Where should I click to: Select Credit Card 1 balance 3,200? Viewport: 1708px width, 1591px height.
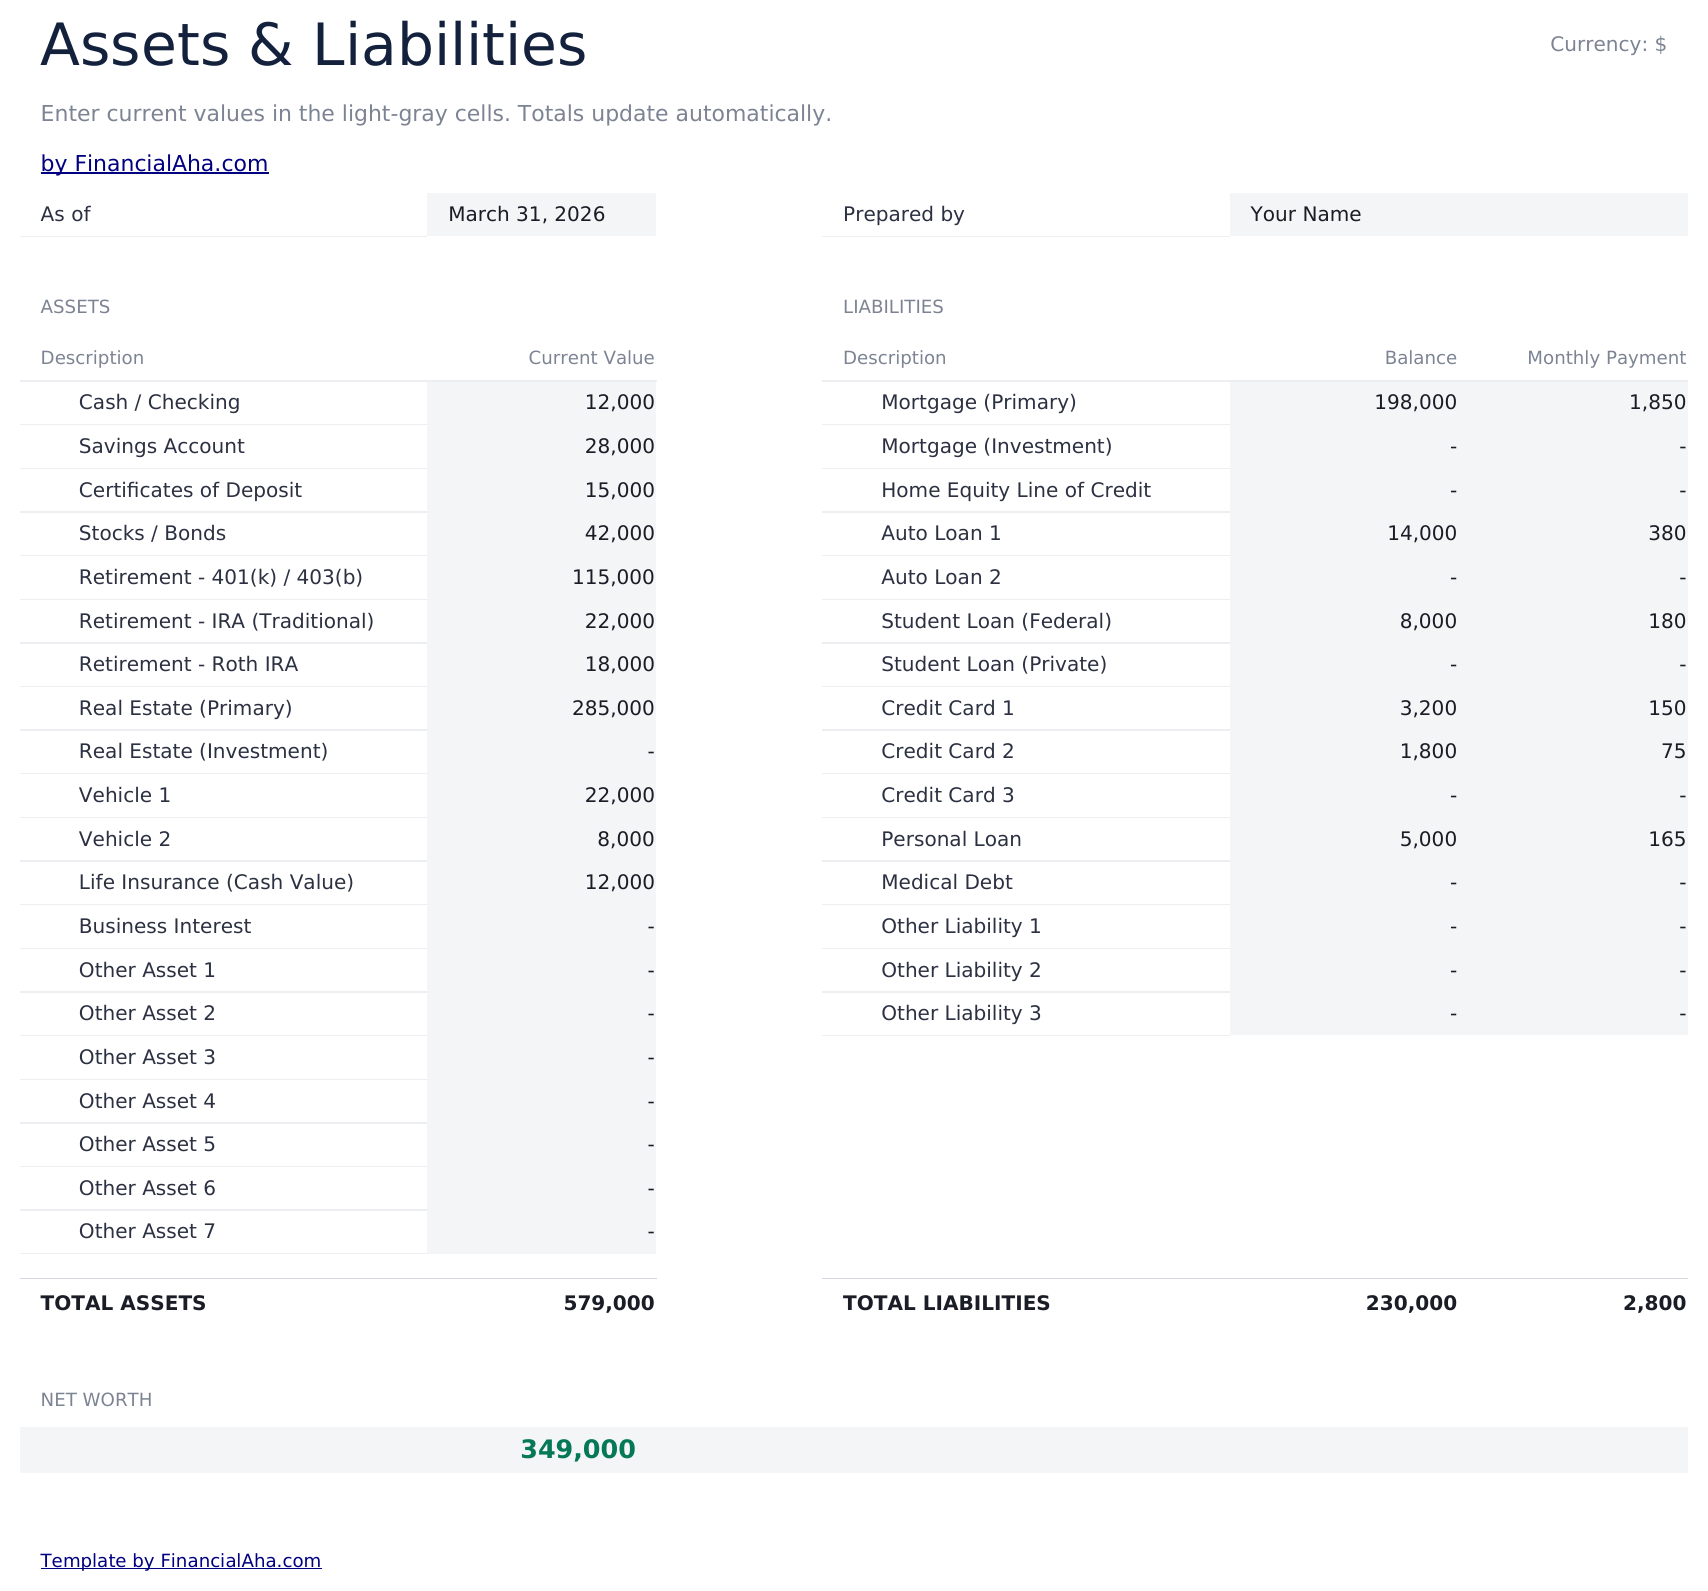(x=1344, y=708)
